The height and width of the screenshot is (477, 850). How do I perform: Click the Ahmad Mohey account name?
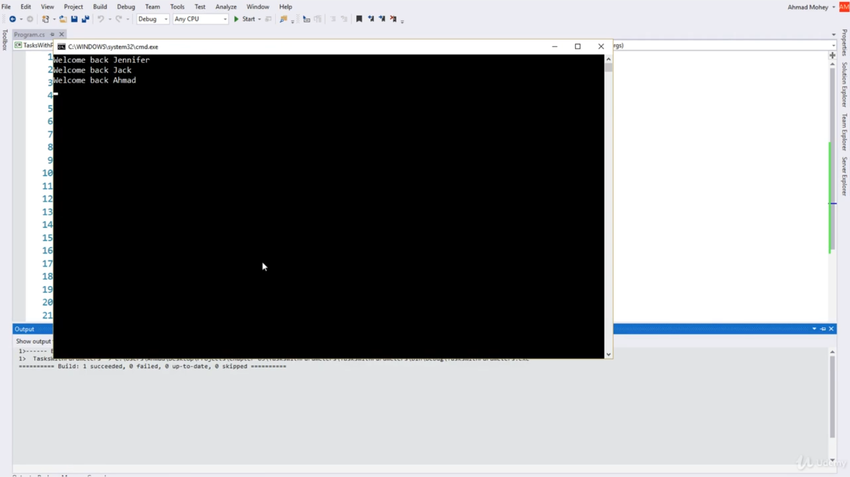[x=808, y=7]
